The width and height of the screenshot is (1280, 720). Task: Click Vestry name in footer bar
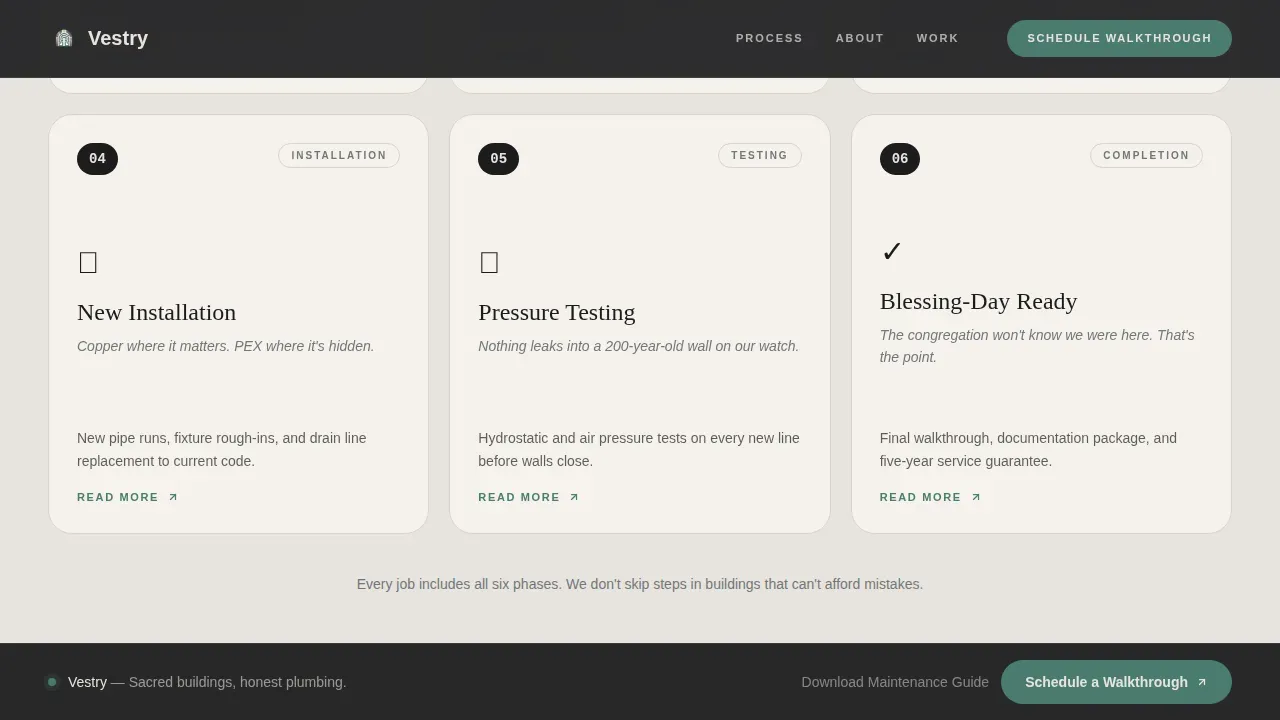tap(87, 682)
